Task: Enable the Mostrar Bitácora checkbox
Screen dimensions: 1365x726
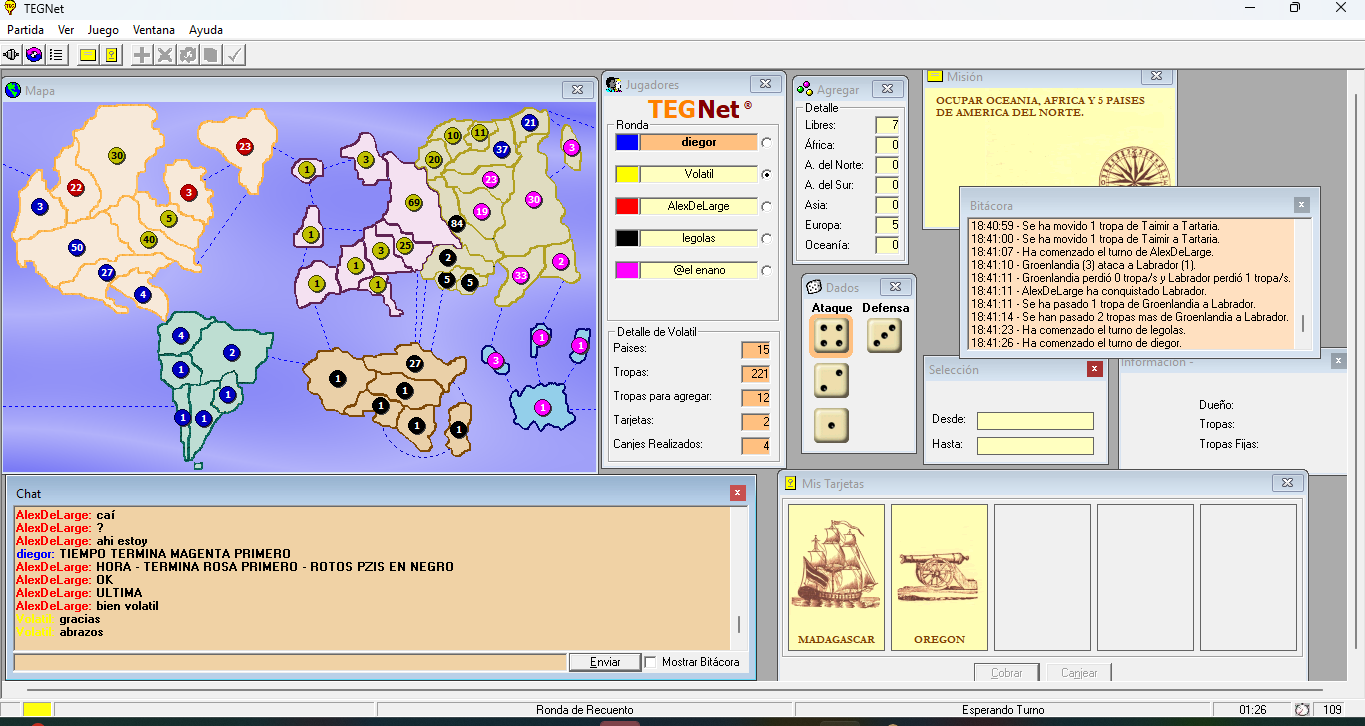Action: point(651,662)
